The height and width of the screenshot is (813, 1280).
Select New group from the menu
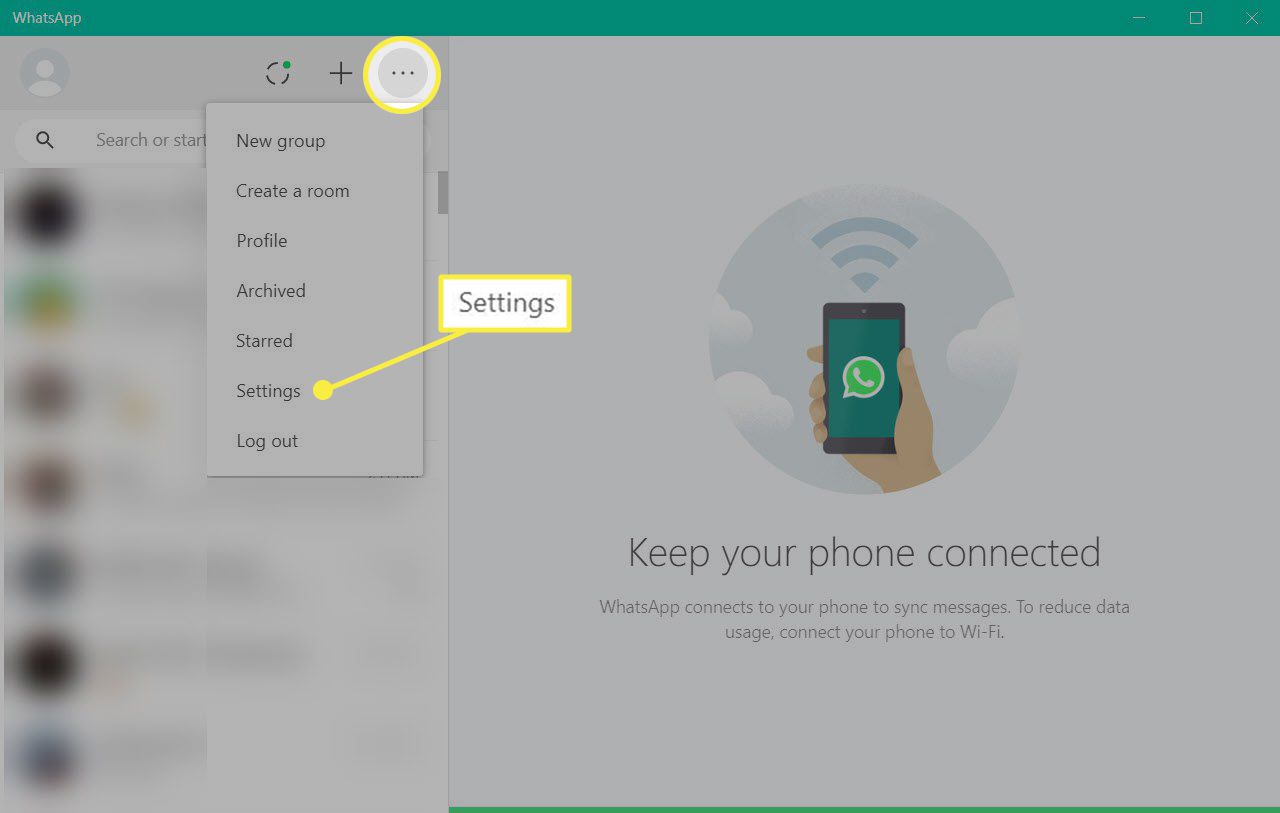(x=280, y=141)
